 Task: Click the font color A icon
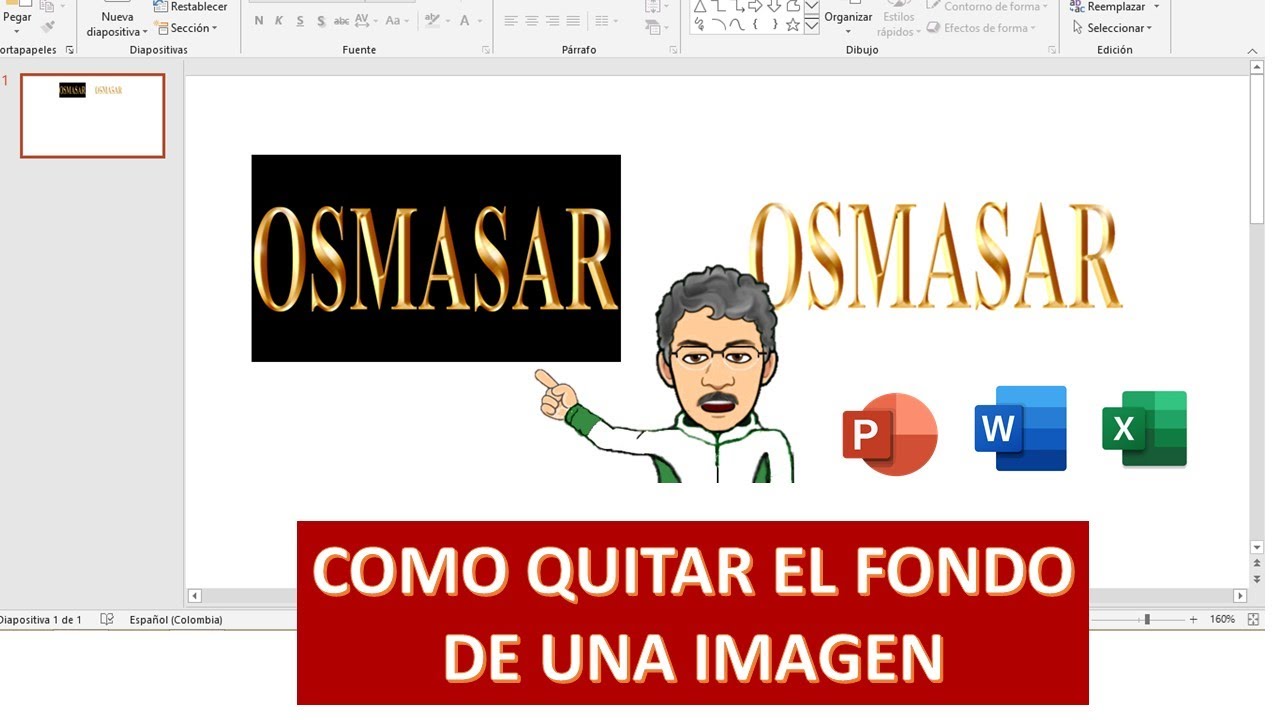(x=465, y=21)
